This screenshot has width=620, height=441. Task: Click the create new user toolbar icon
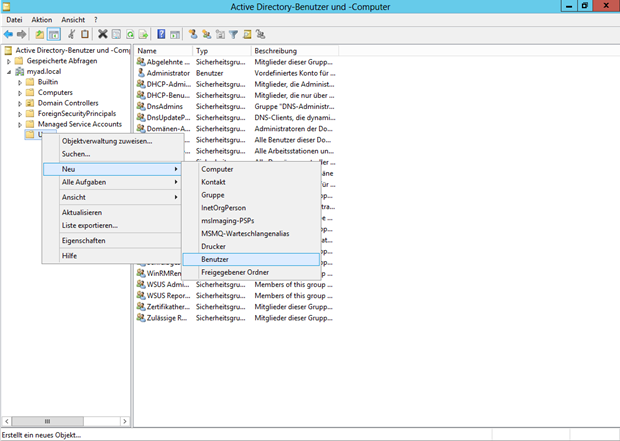tap(191, 34)
